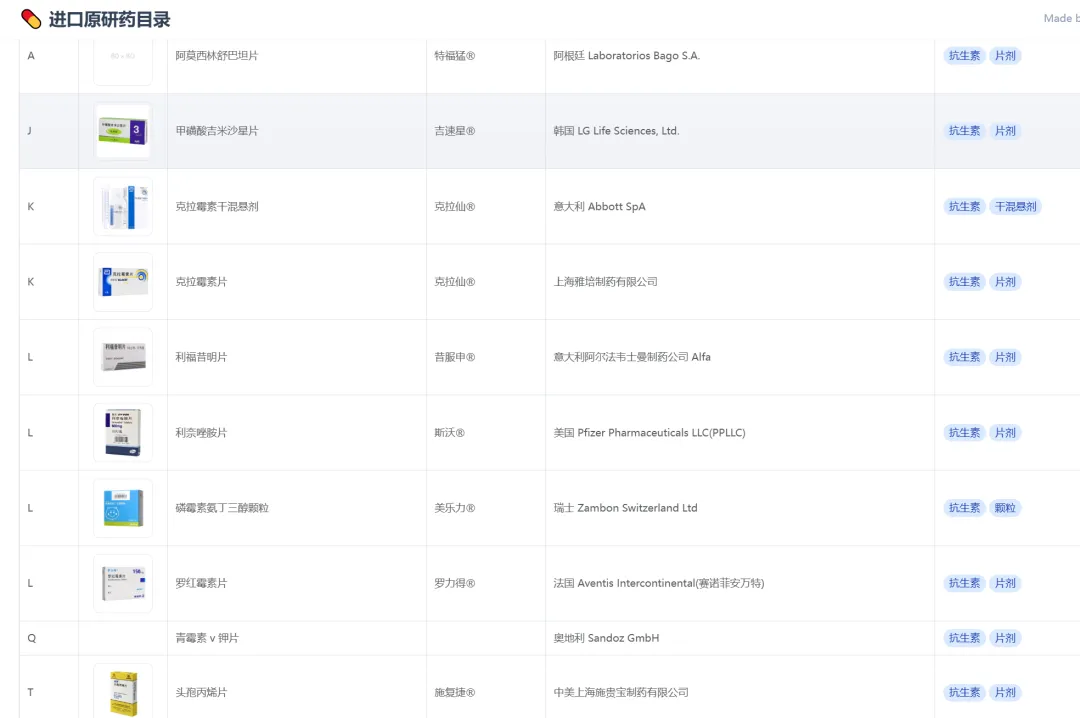Click the 抗生素 tag in 克拉霉素干混悬剂 row
Screen dimensions: 1080x718
pyautogui.click(x=964, y=206)
